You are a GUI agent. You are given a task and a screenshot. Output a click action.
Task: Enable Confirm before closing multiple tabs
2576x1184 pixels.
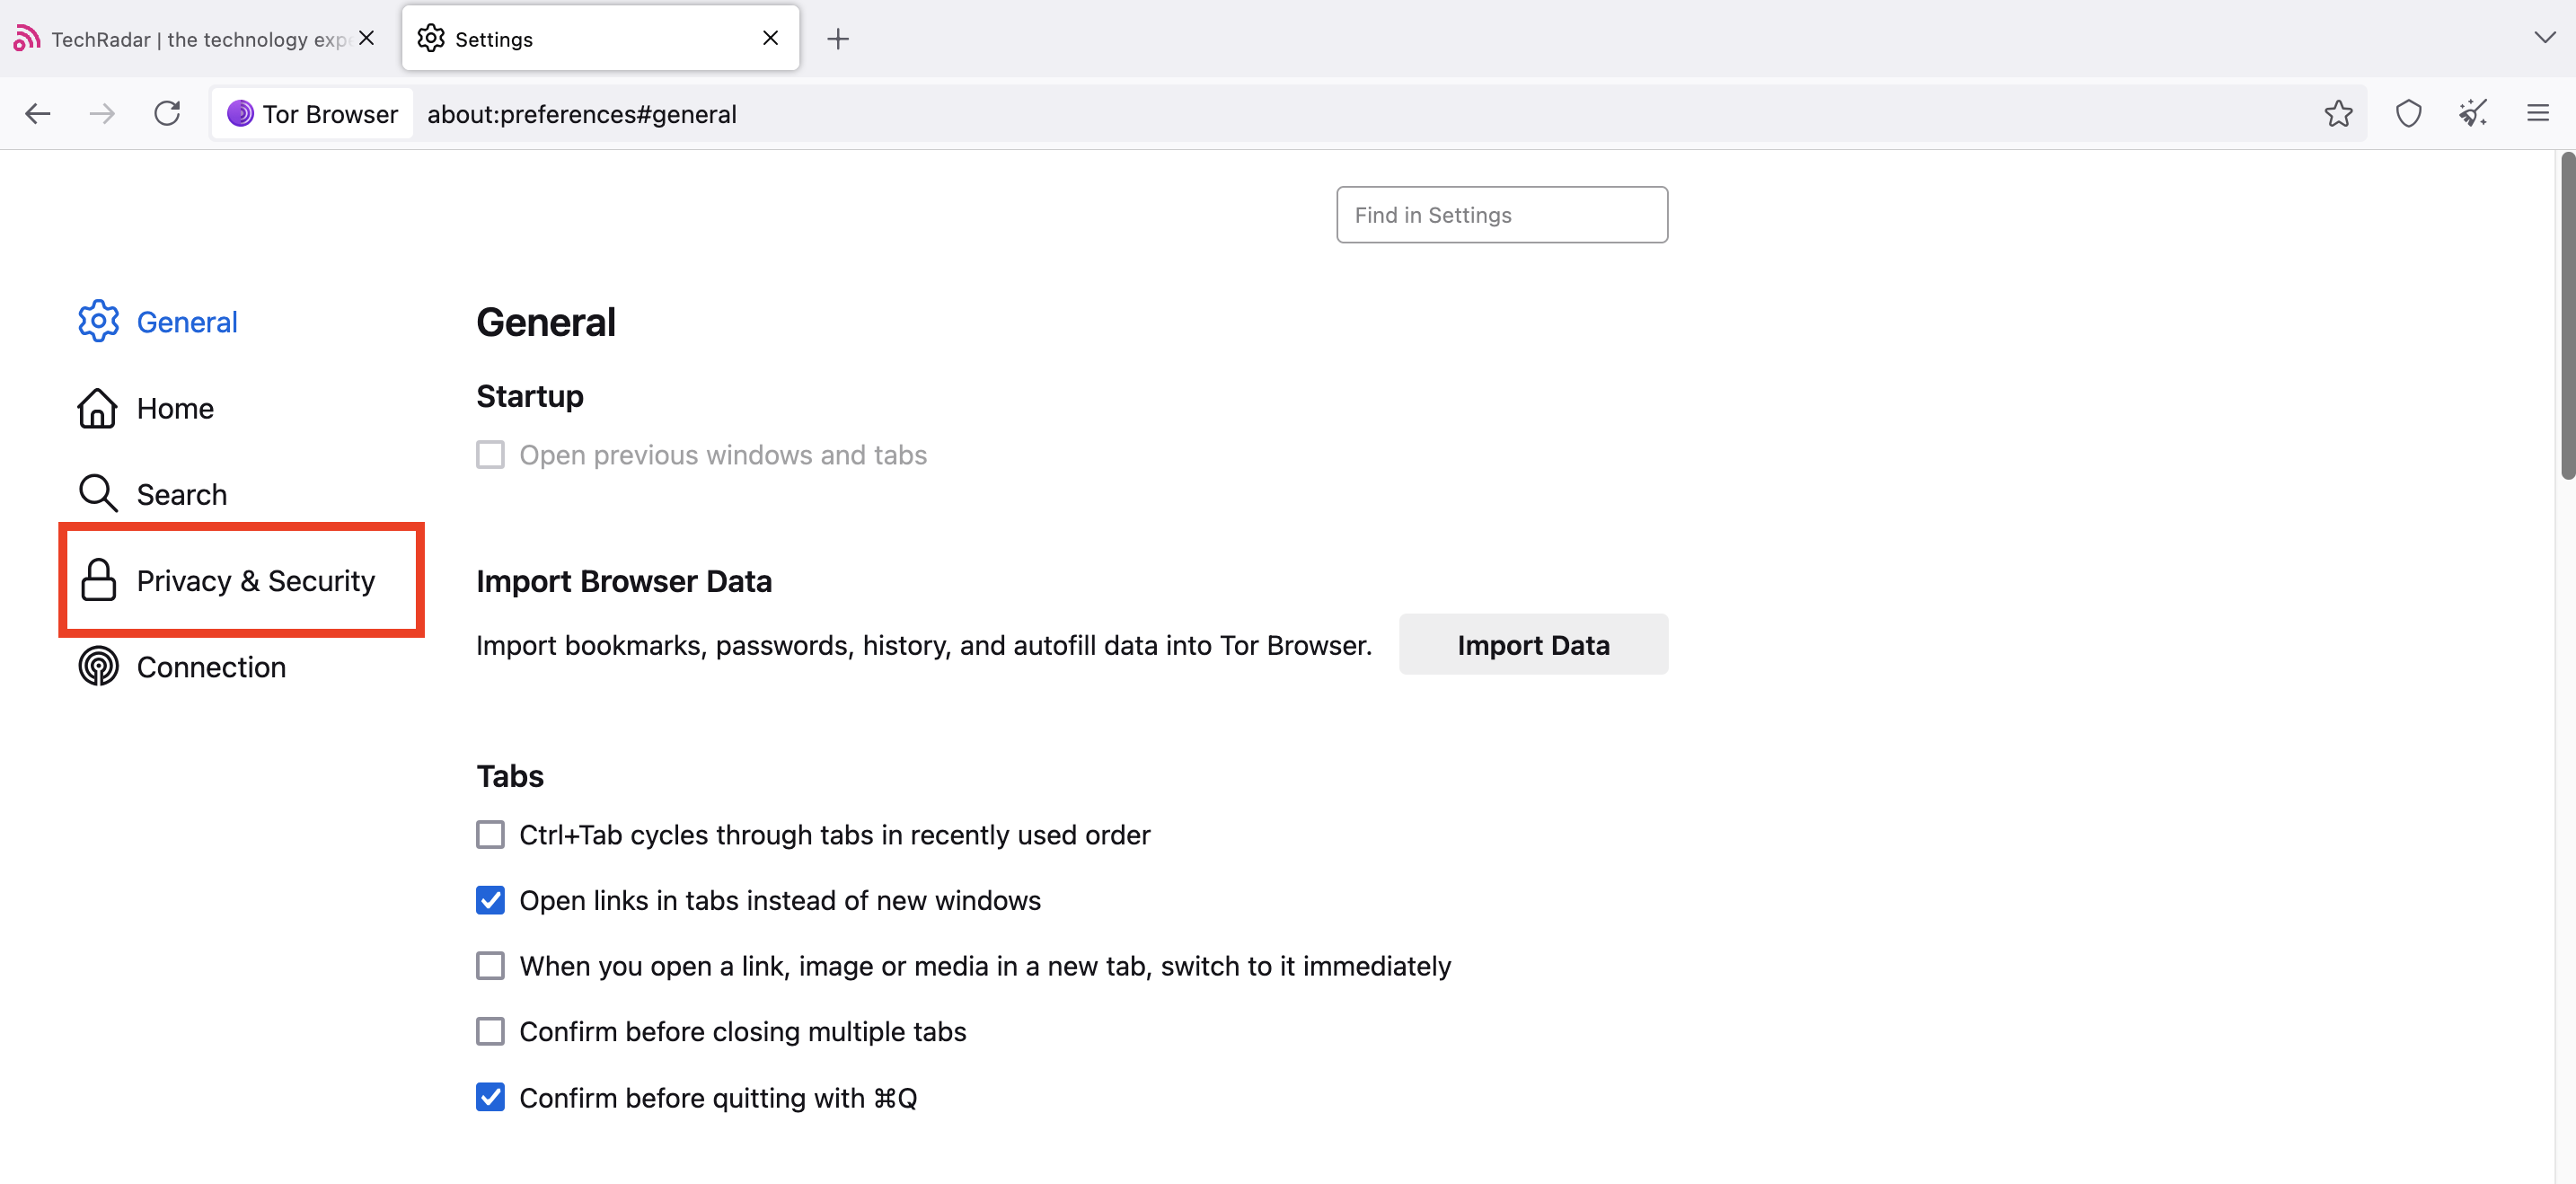coord(490,1031)
